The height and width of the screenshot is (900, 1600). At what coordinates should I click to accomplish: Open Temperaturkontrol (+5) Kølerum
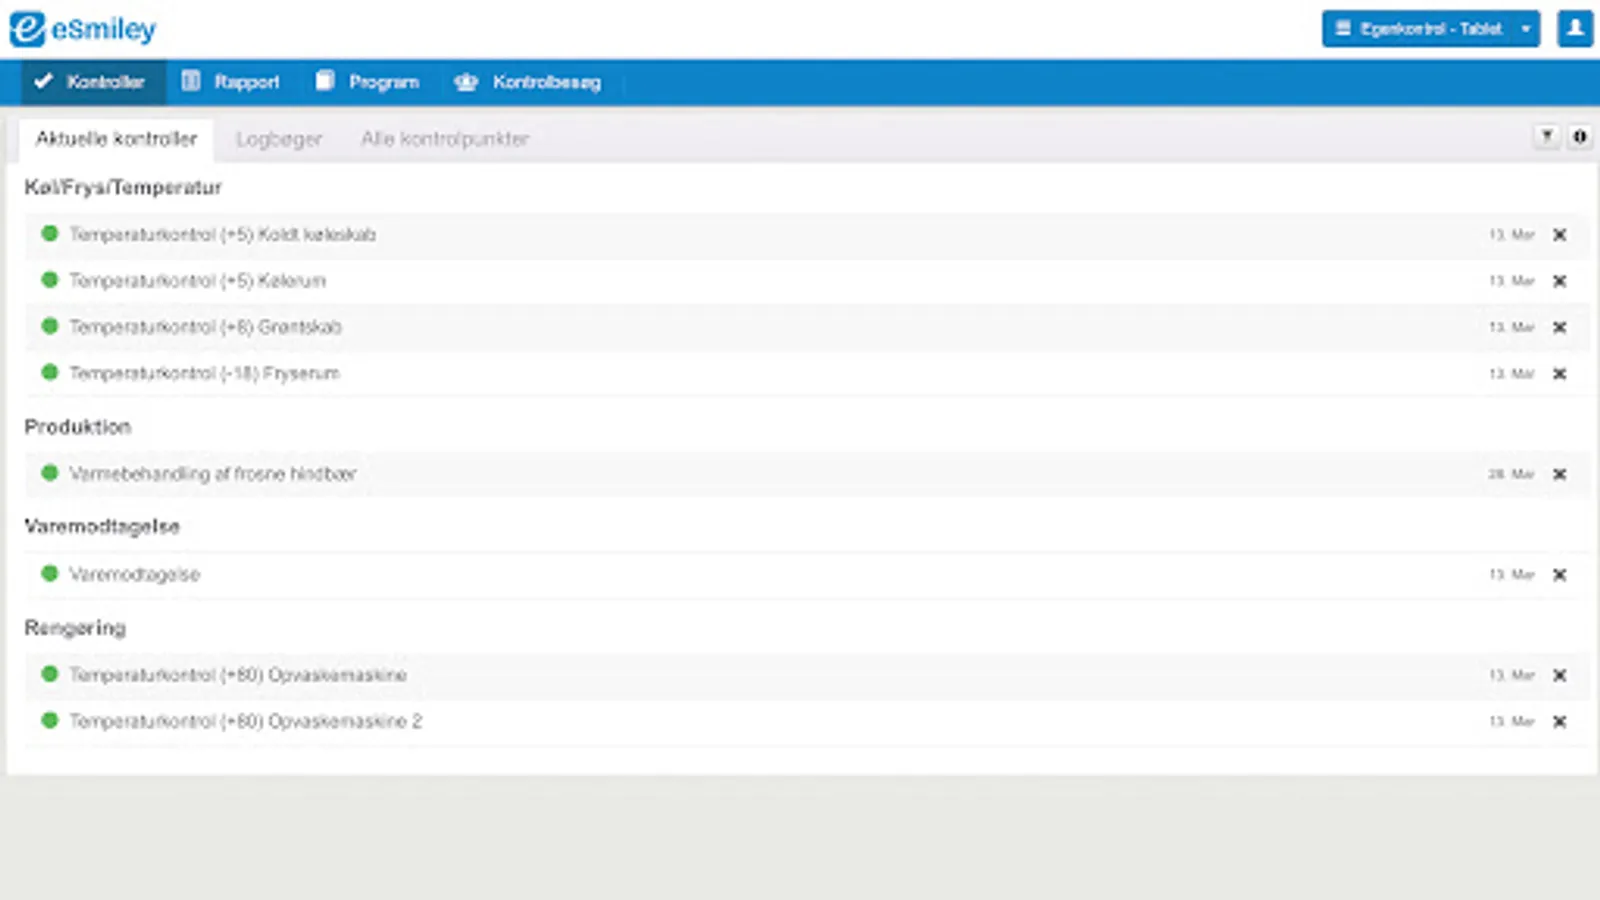coord(198,281)
